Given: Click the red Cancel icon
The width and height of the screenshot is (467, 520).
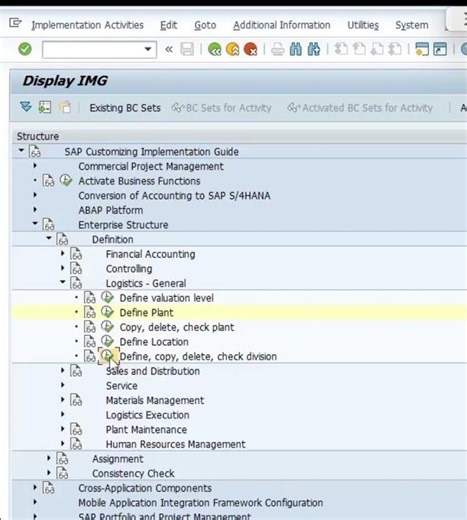Looking at the screenshot, I should click(250, 49).
